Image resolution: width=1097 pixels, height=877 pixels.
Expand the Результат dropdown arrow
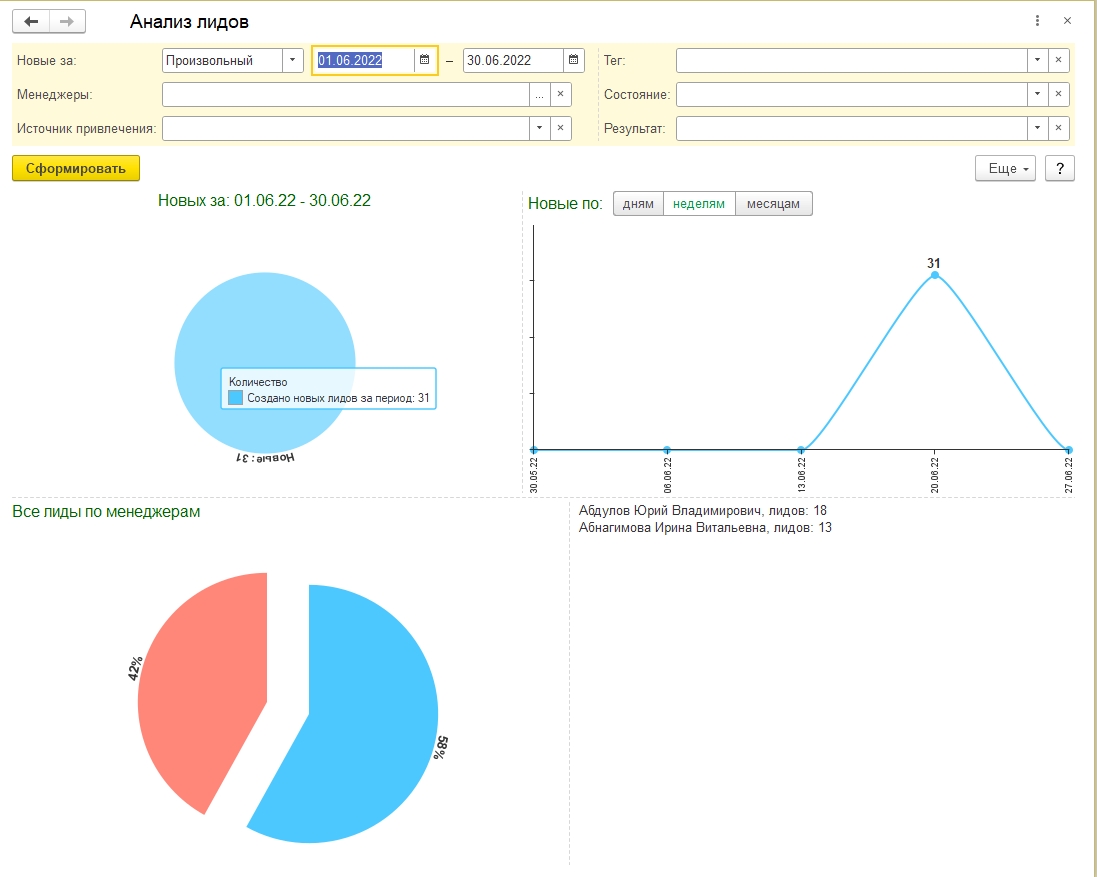click(1038, 128)
